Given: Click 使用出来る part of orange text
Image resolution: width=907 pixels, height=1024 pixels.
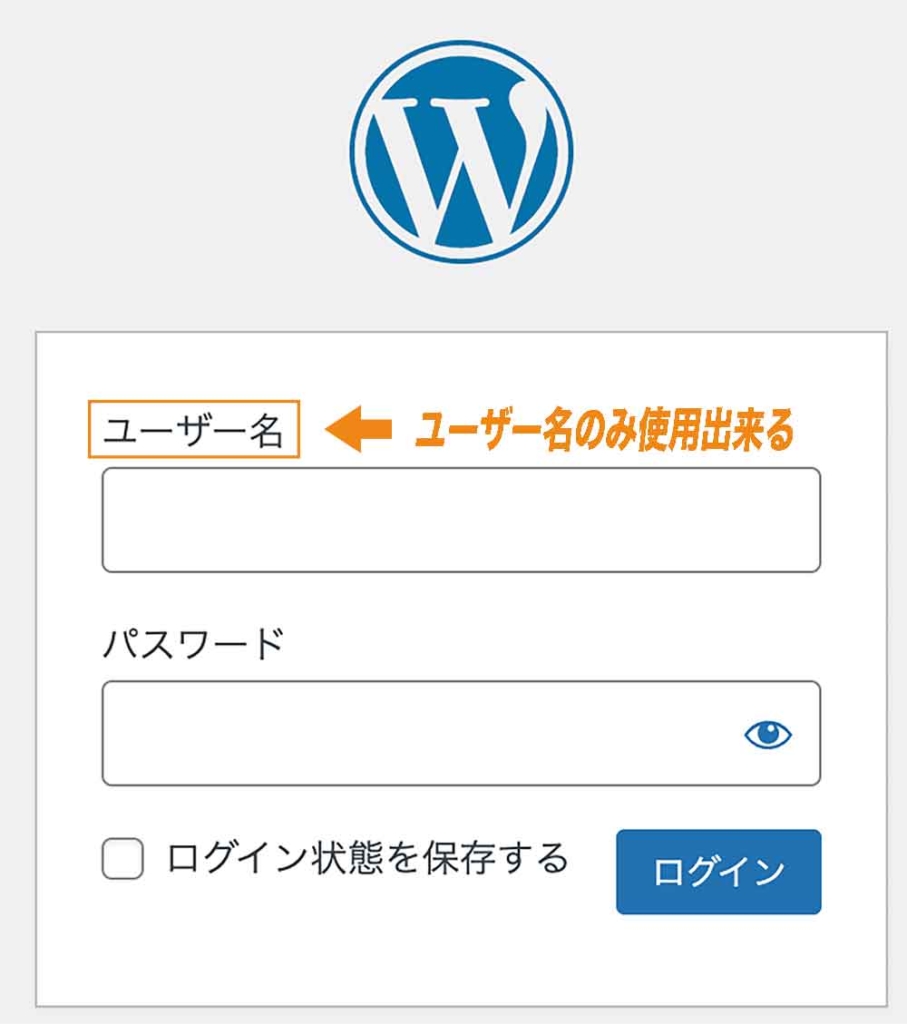Looking at the screenshot, I should pyautogui.click(x=716, y=429).
